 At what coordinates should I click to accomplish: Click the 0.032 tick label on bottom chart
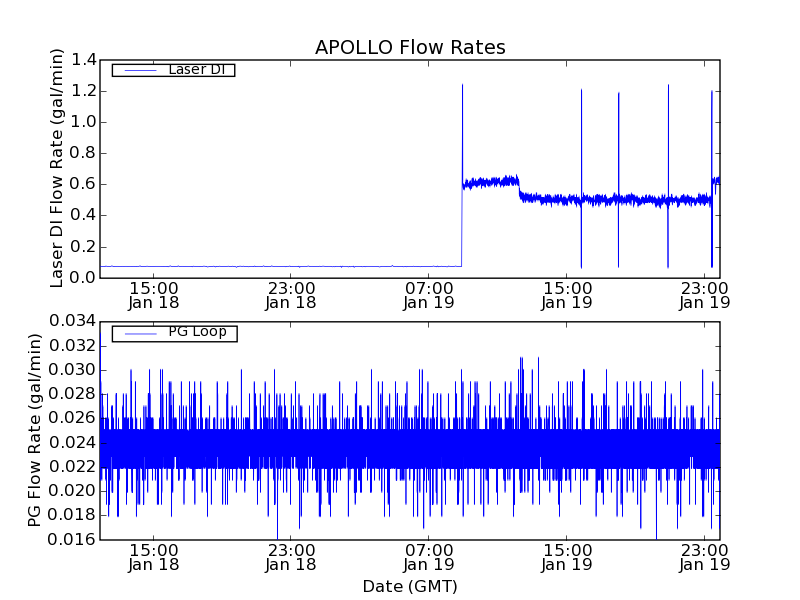click(x=72, y=346)
